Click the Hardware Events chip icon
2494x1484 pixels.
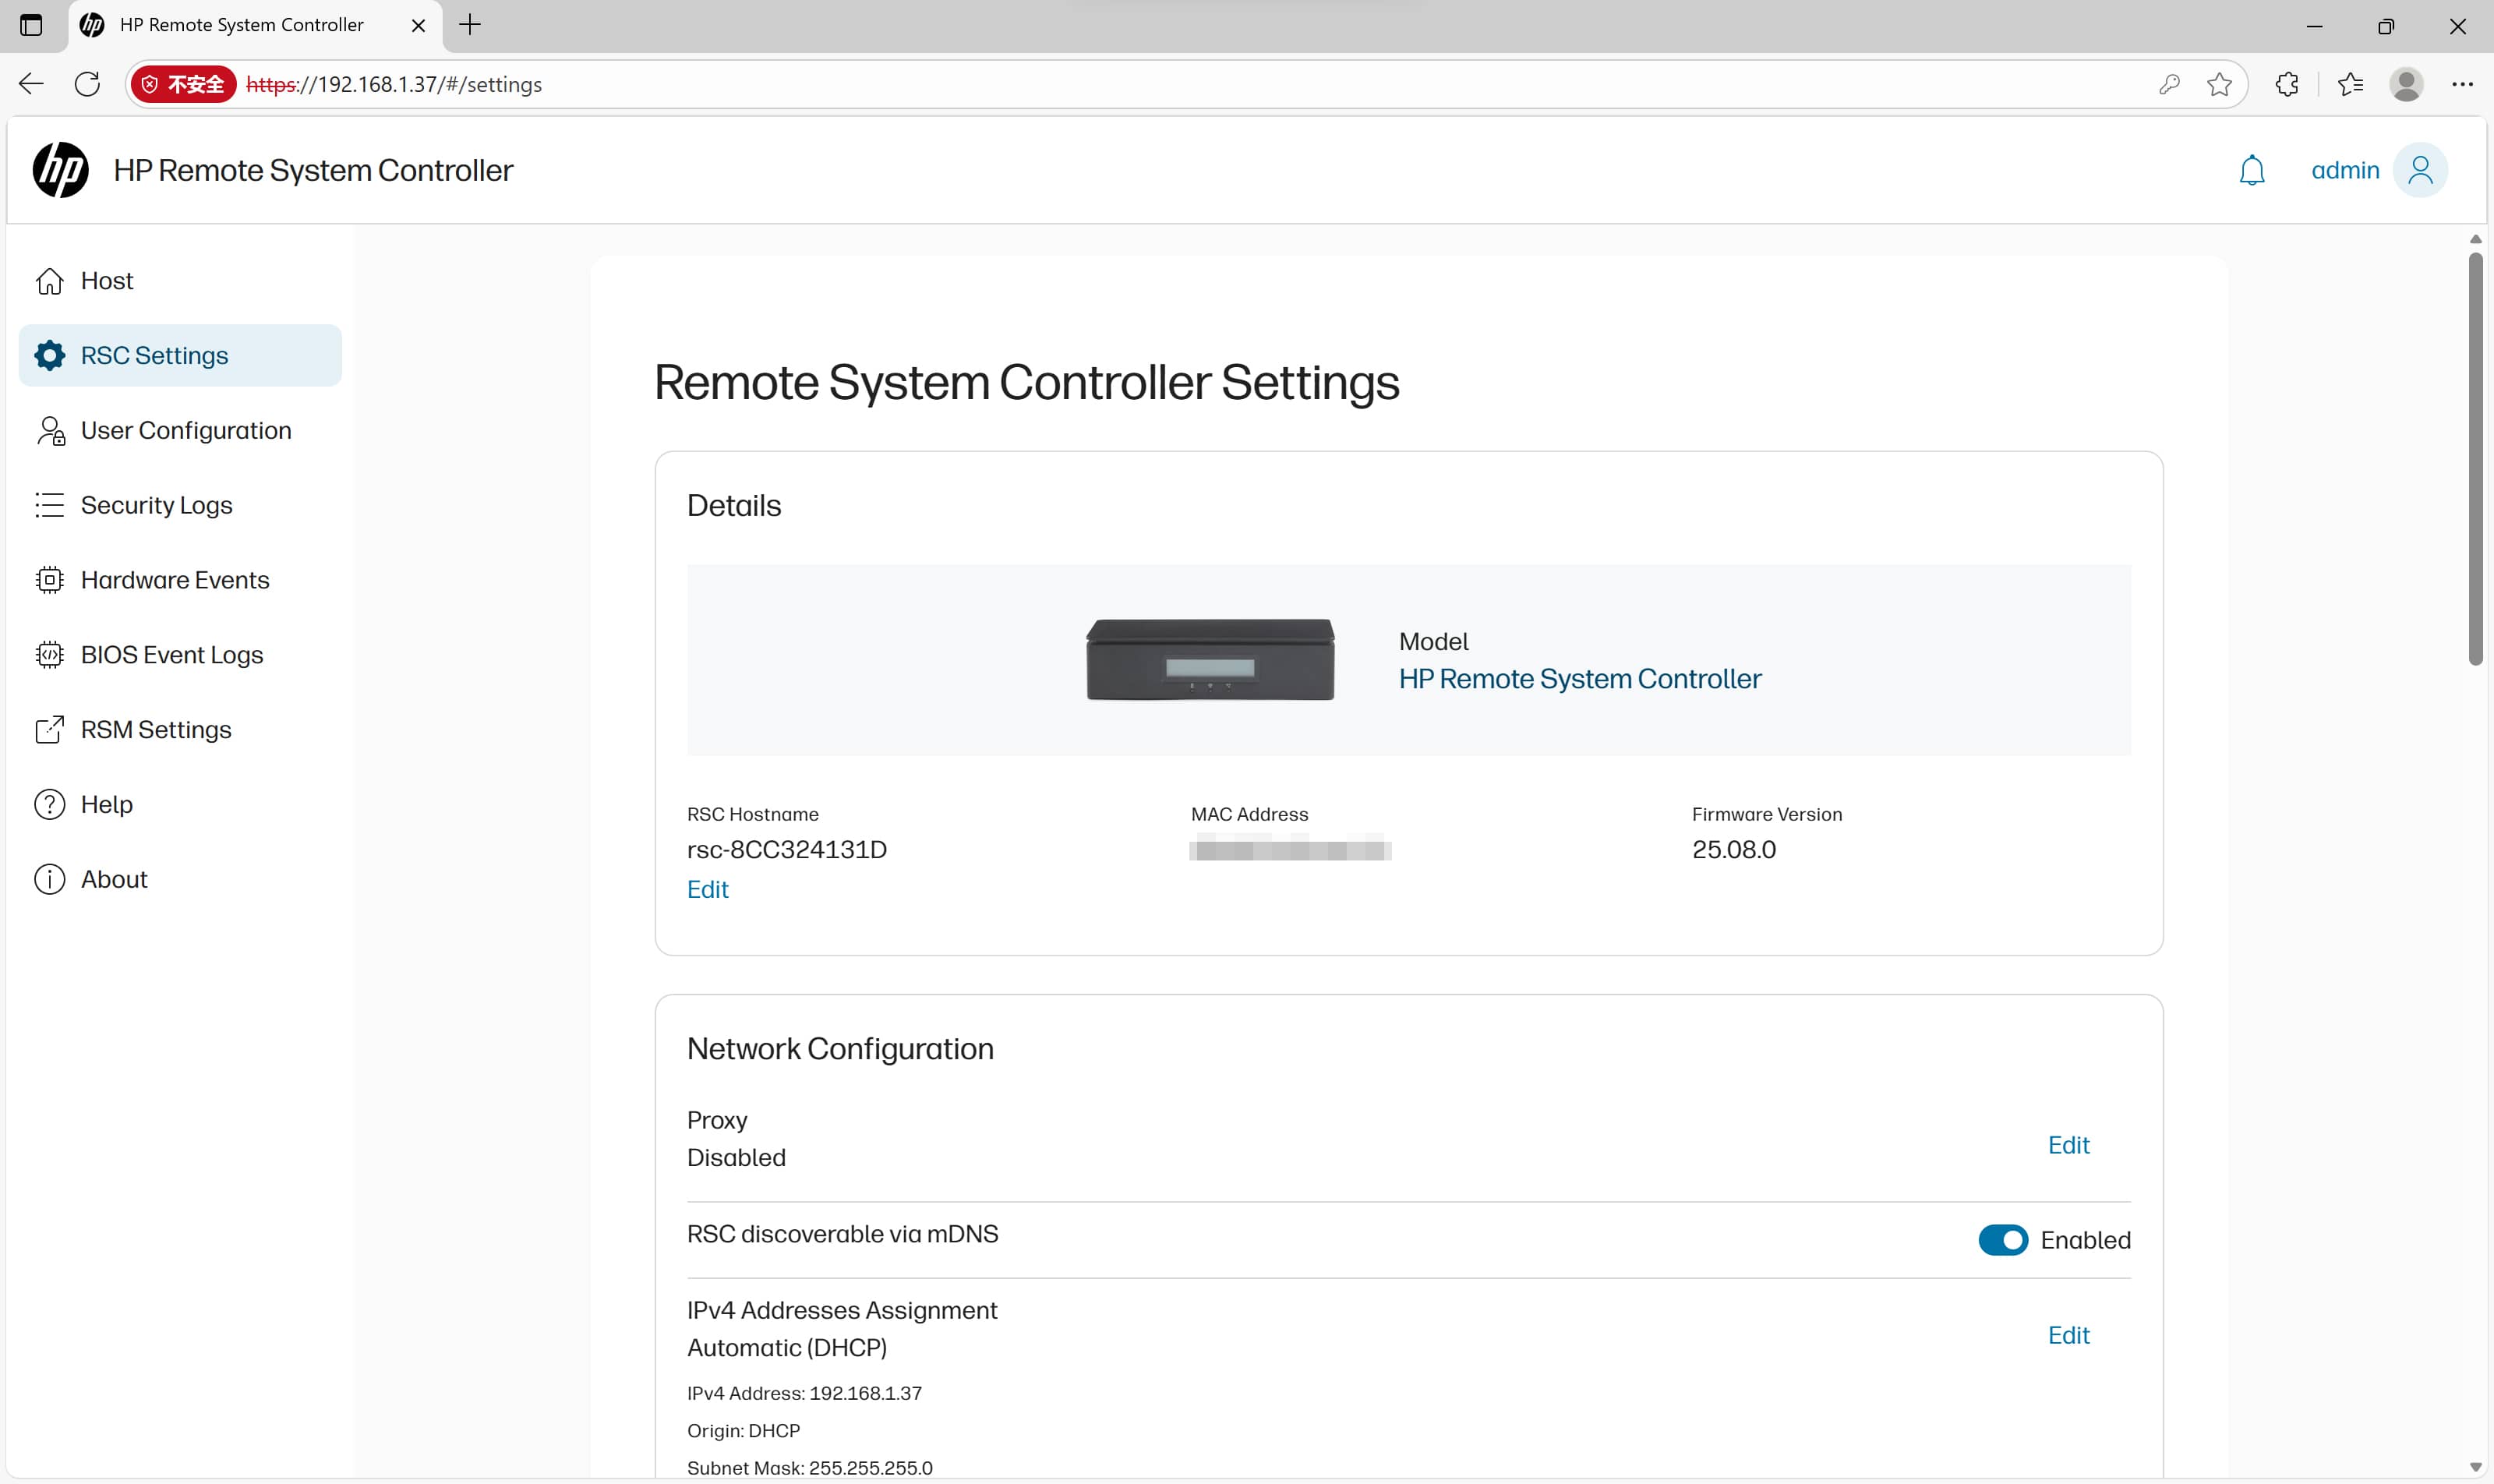[49, 580]
